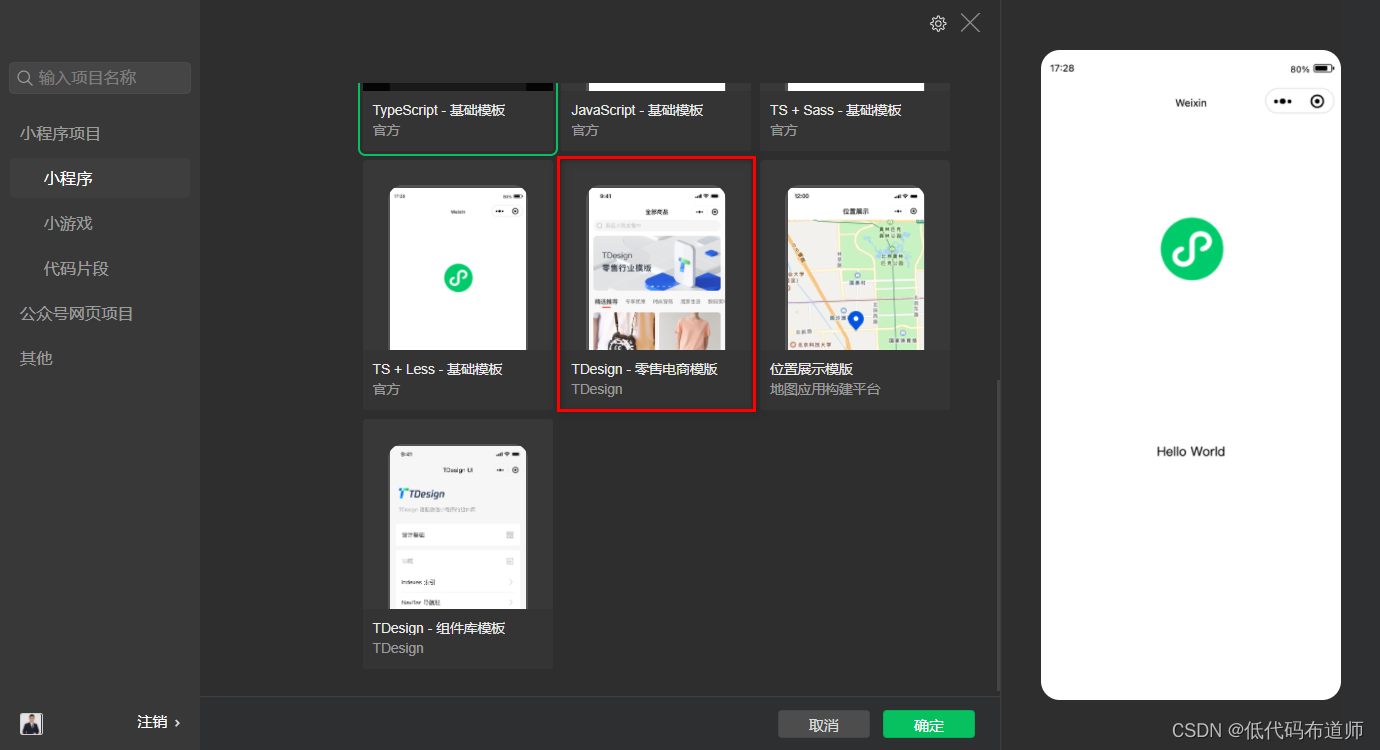The width and height of the screenshot is (1380, 750).
Task: Open the 代码片段 sidebar item
Action: [76, 269]
